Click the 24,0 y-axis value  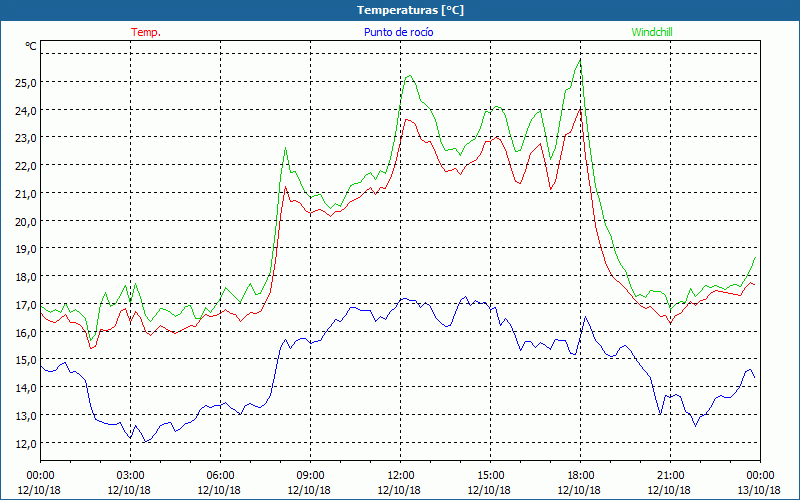pyautogui.click(x=26, y=110)
